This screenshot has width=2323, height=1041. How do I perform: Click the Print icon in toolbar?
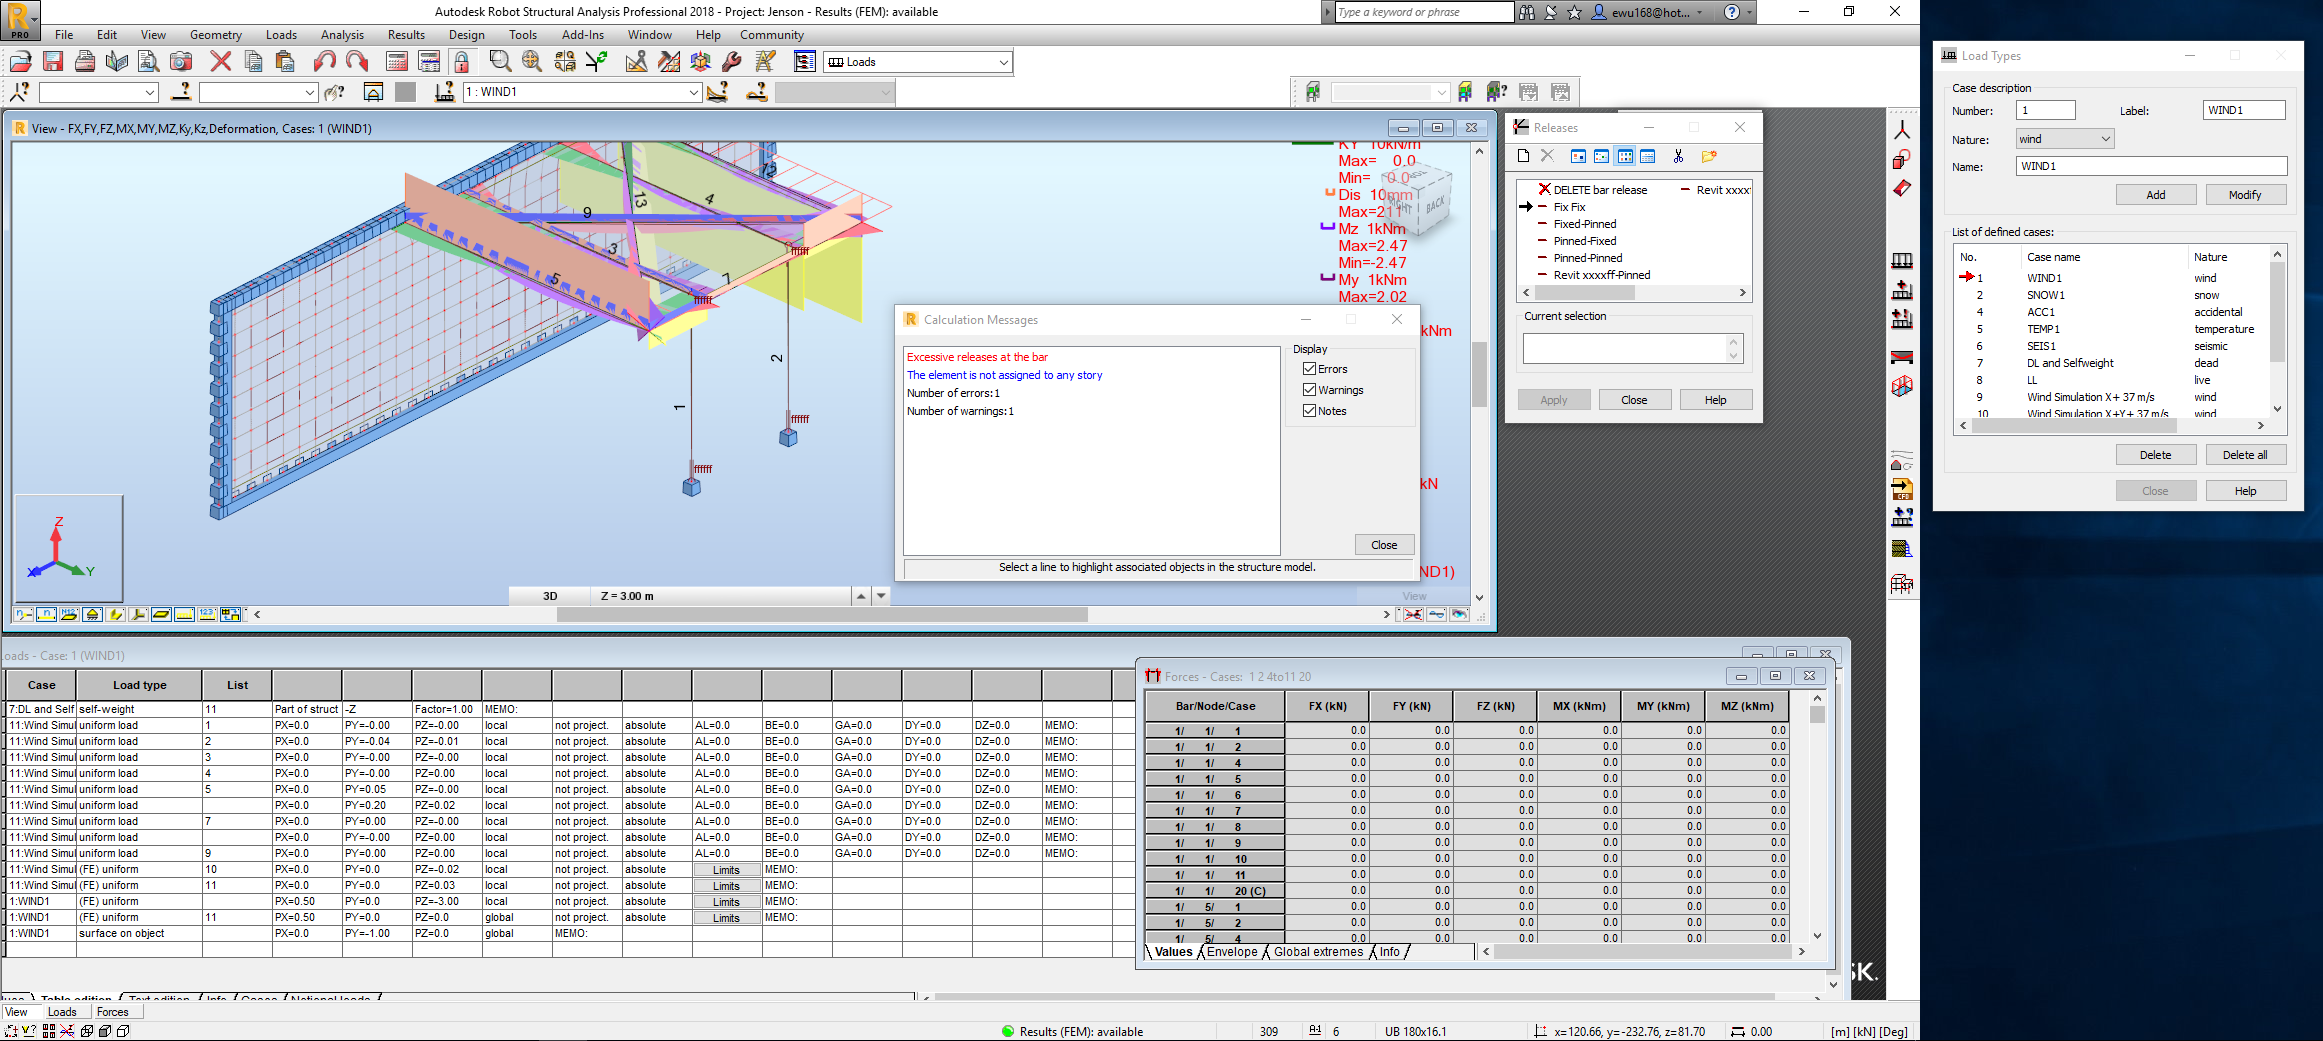coord(85,62)
